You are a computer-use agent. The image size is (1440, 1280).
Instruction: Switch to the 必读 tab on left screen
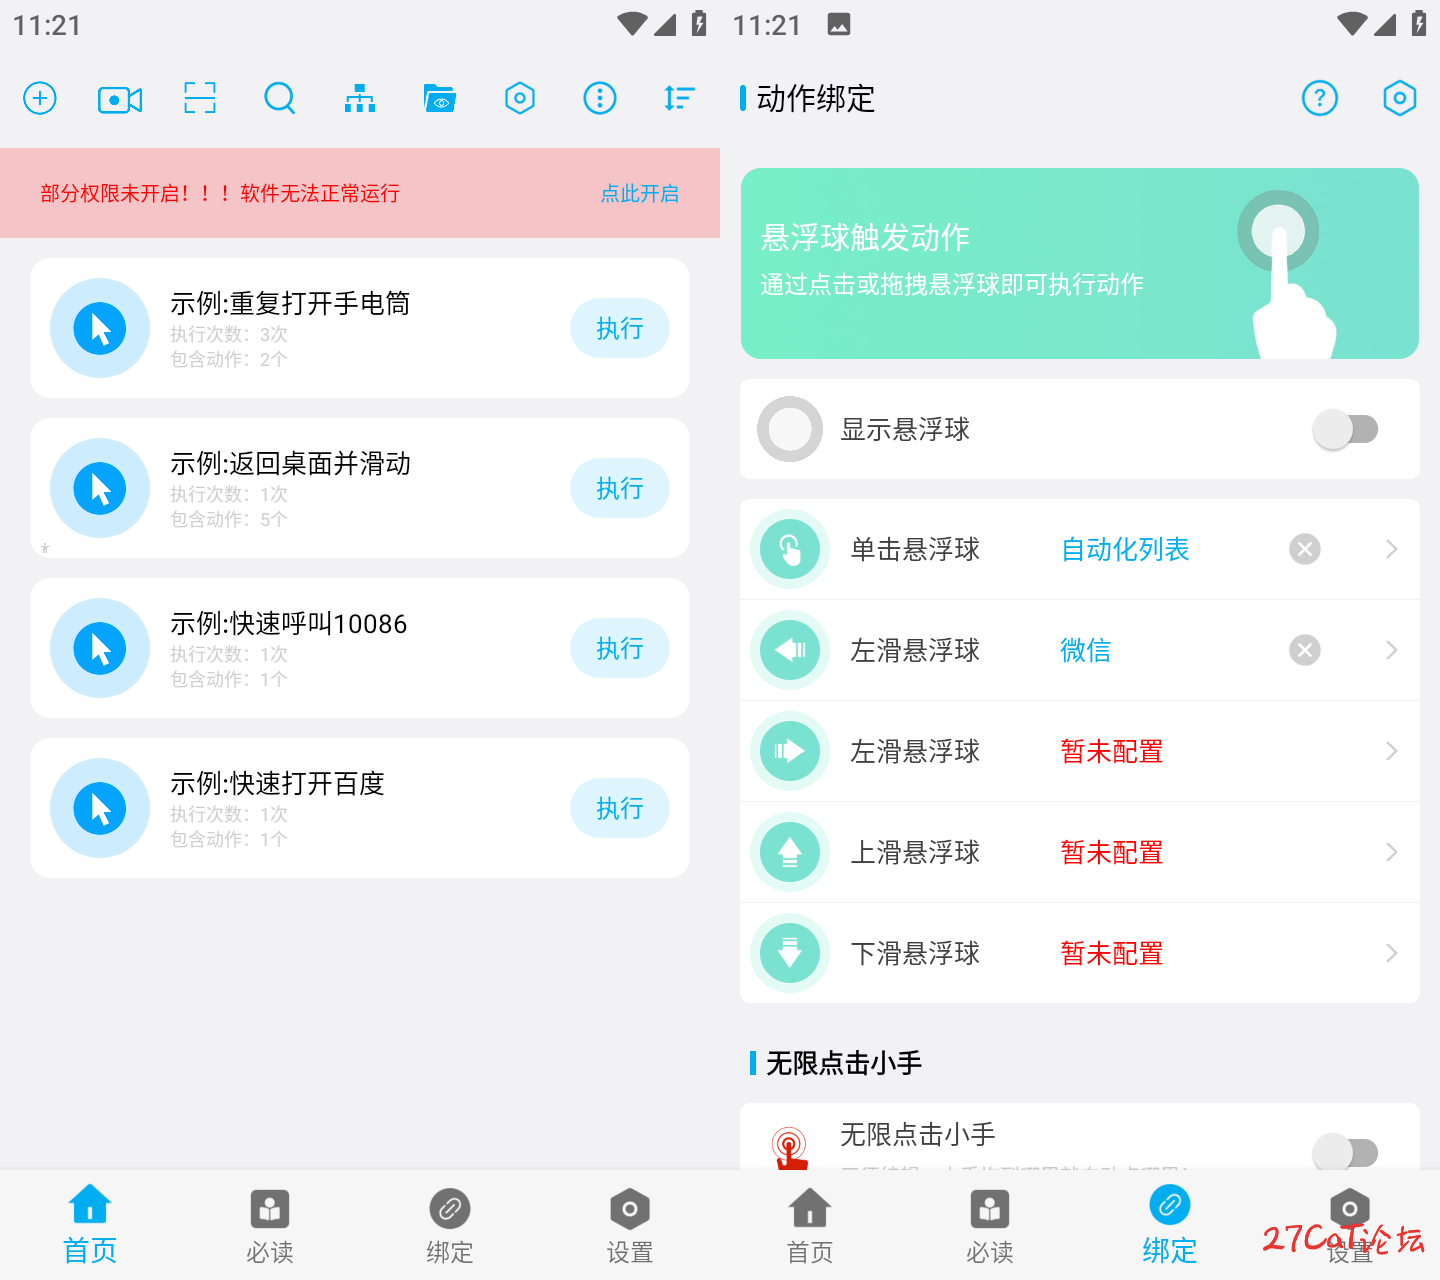270,1226
